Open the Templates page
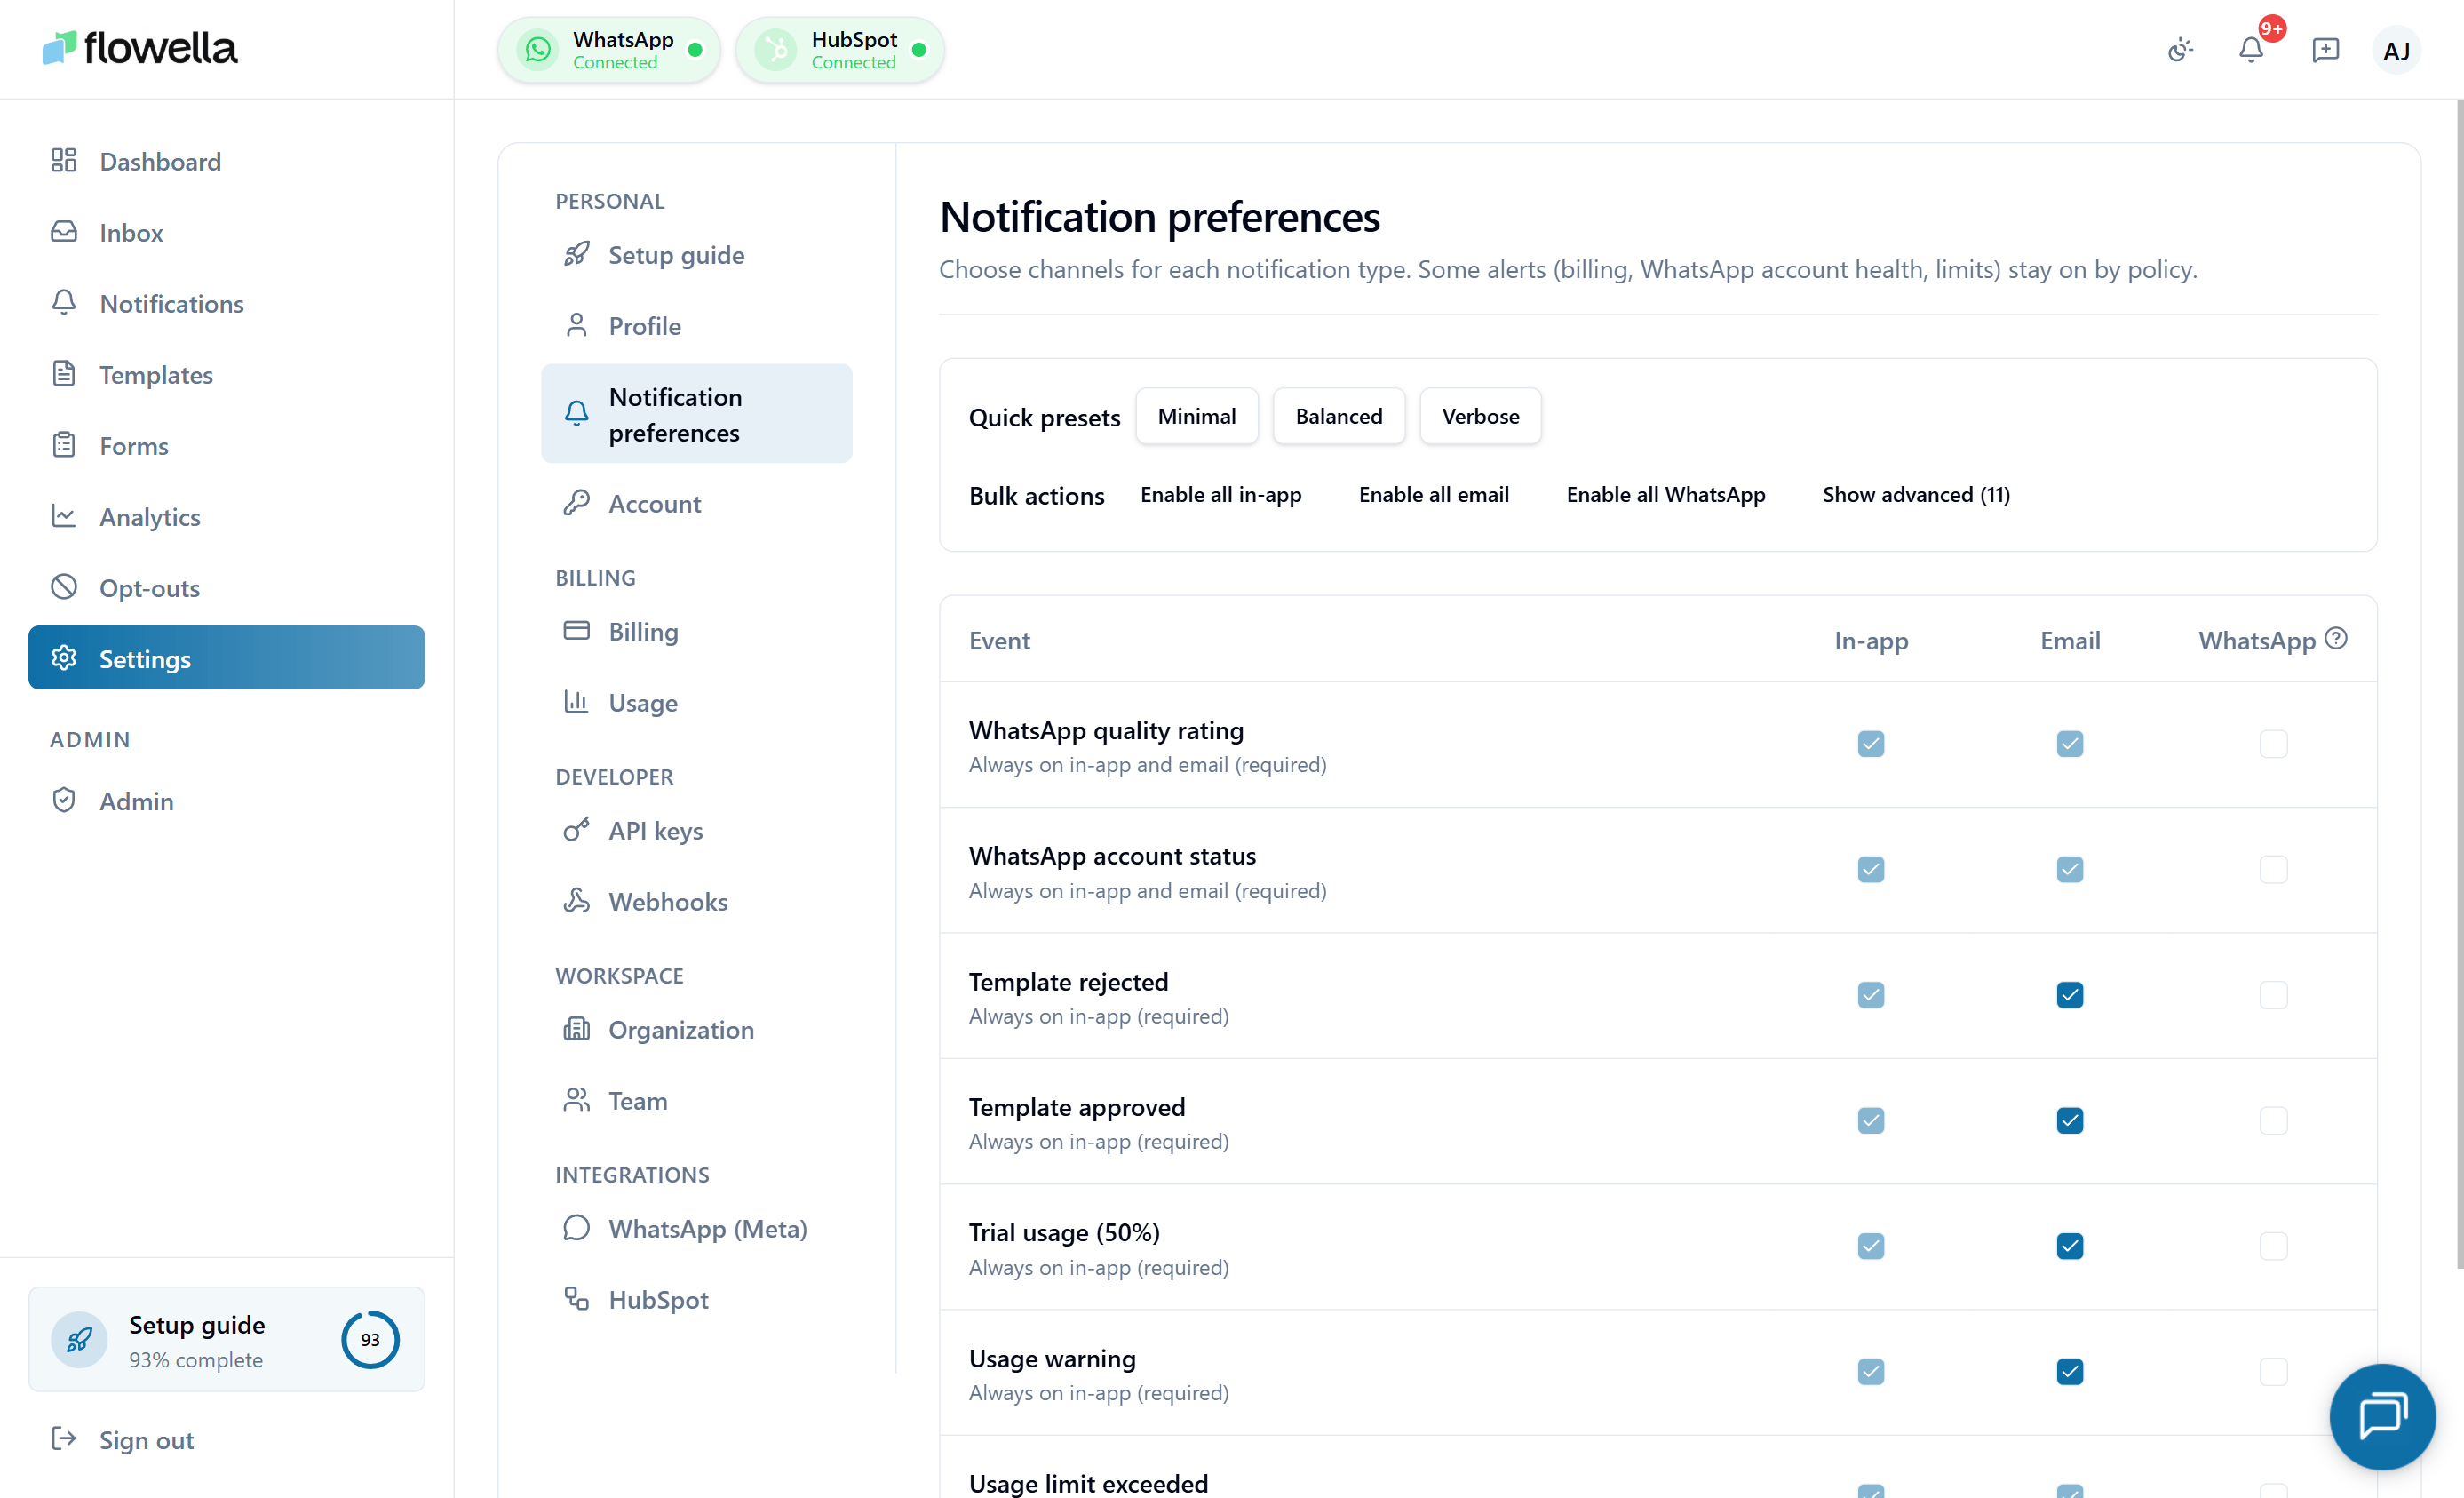Screen dimensions: 2464x1498 [226, 374]
